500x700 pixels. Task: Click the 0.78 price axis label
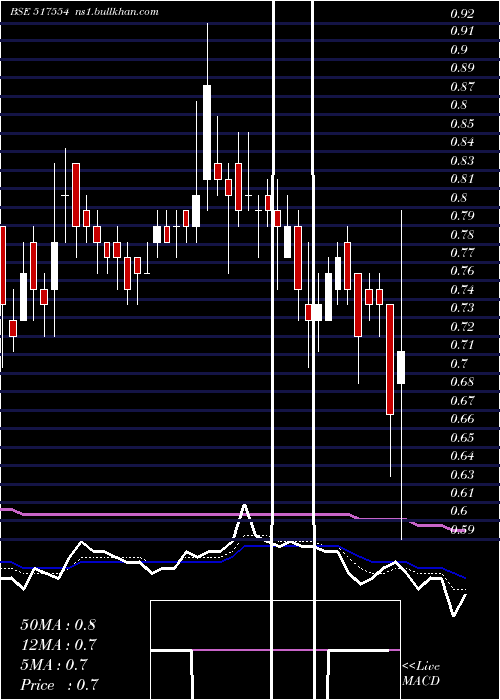[462, 234]
